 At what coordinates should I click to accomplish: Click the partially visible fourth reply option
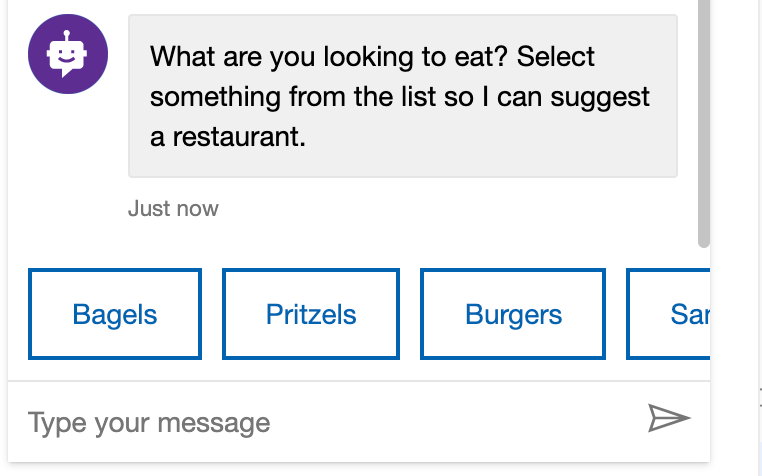[669, 314]
